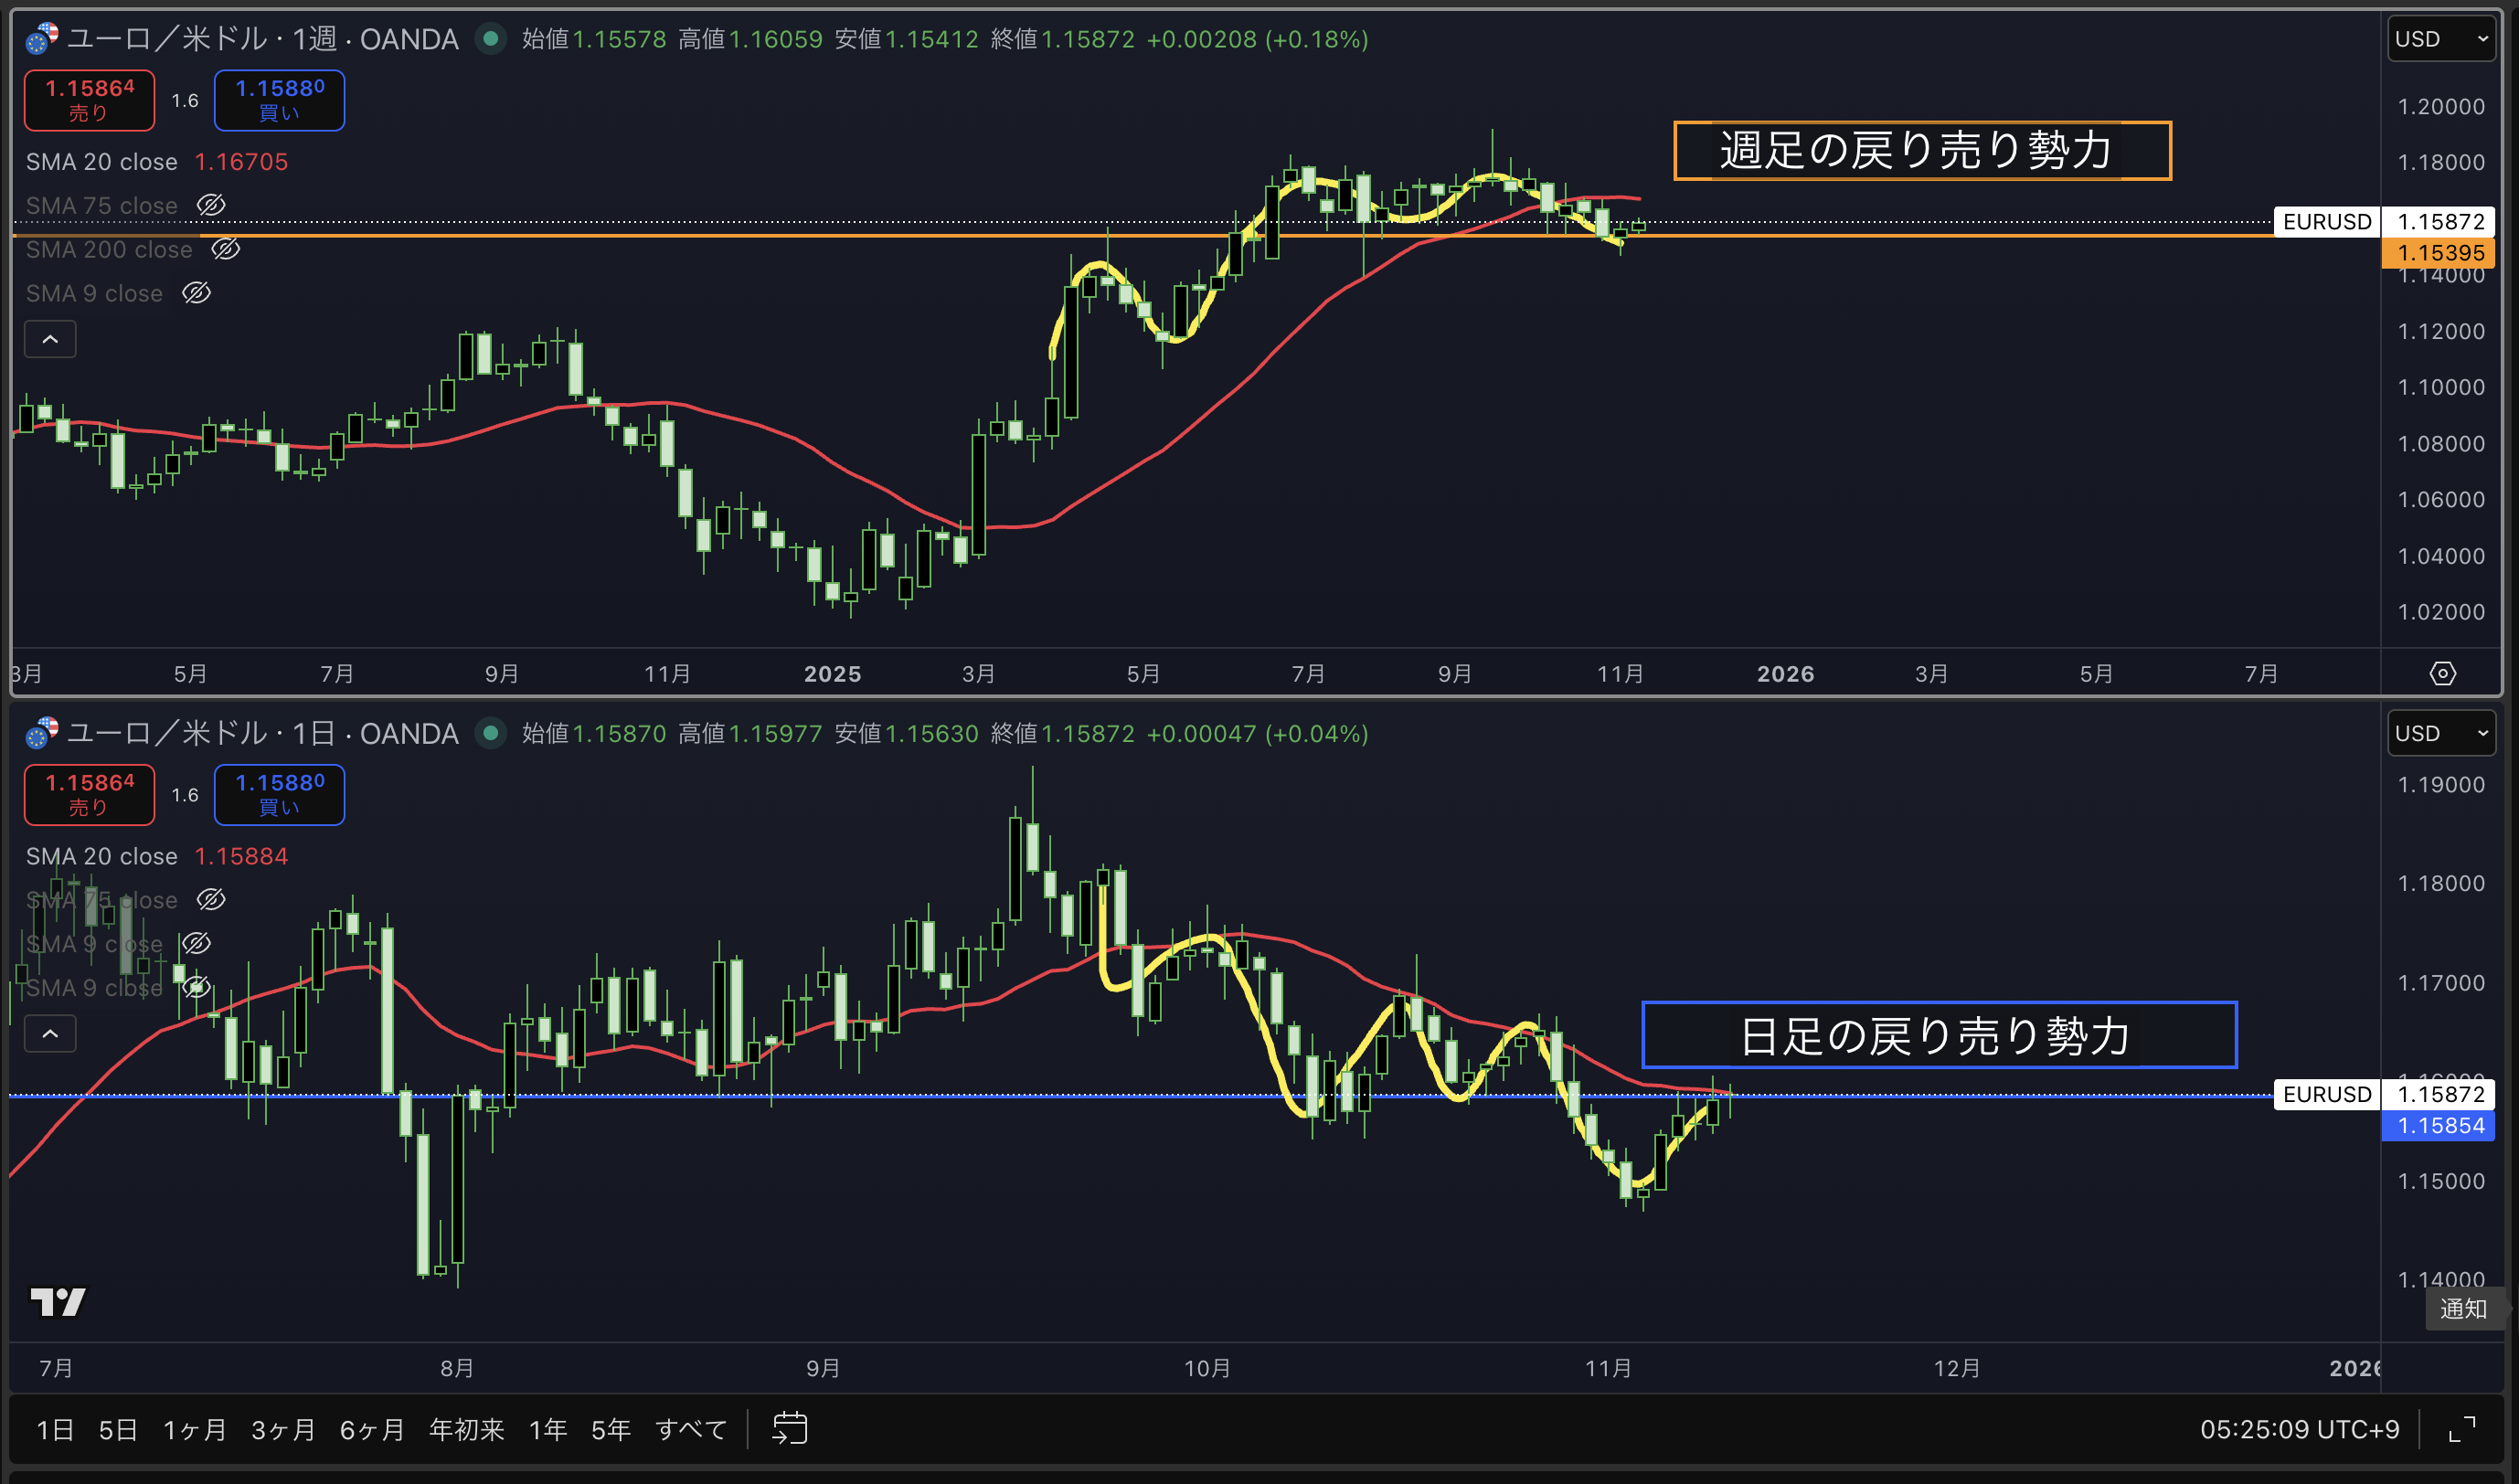
Task: Select the 年初来 time range
Action: click(x=466, y=1429)
